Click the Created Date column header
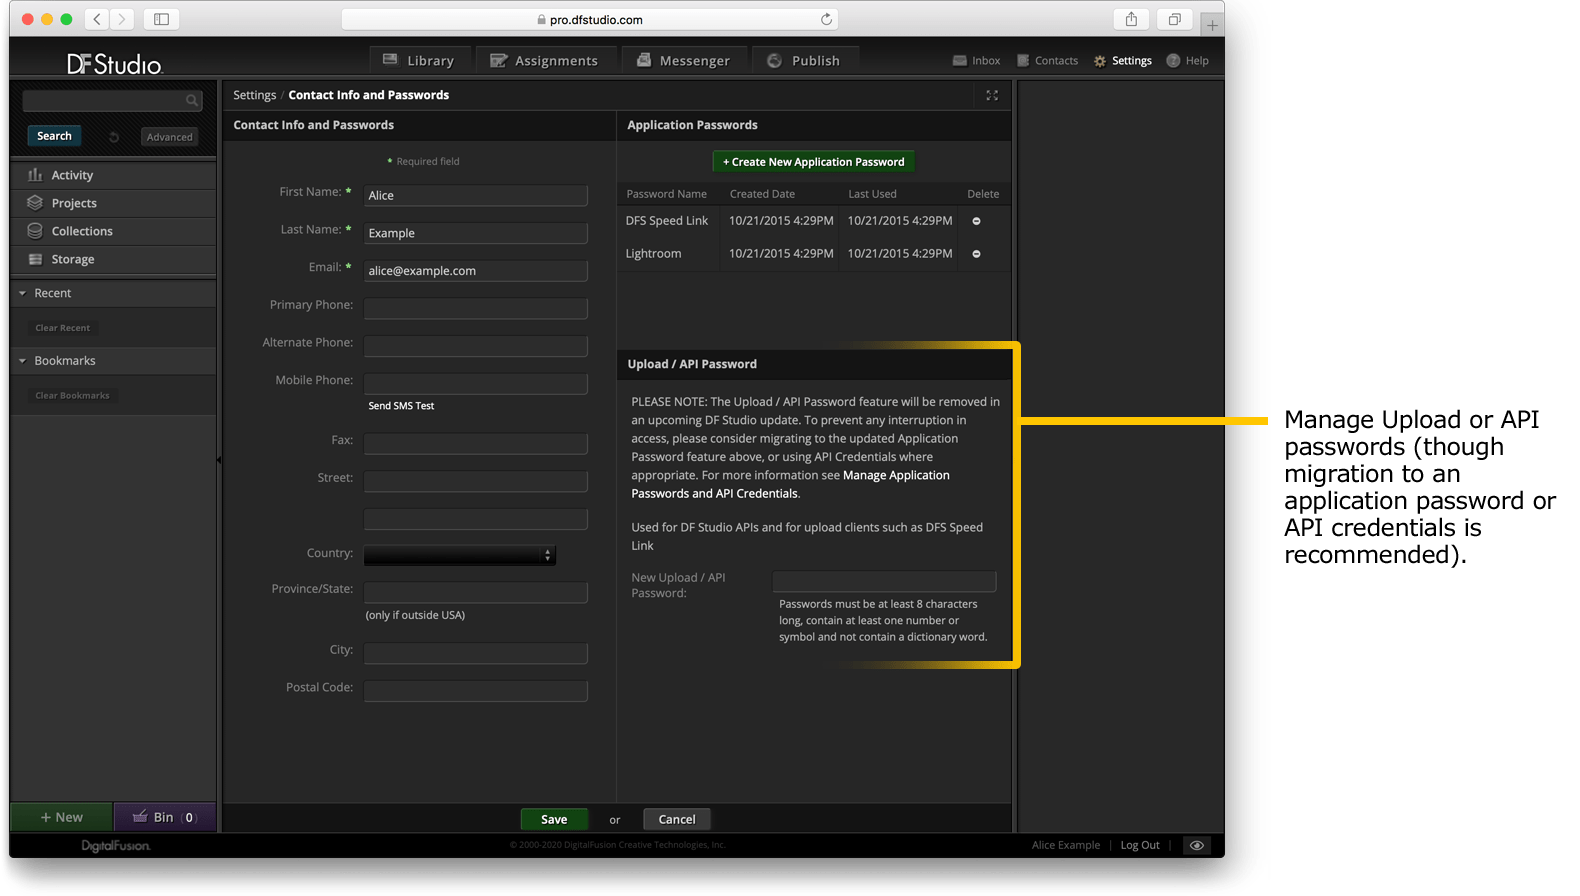 click(762, 194)
